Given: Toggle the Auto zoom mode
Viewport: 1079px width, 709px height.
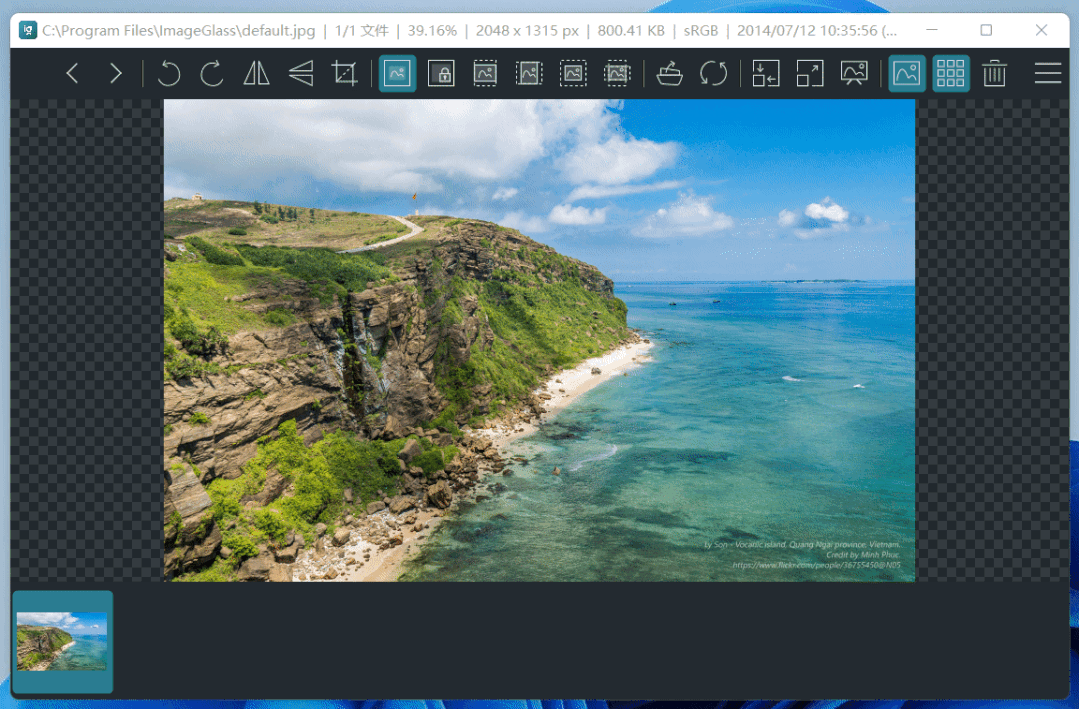Looking at the screenshot, I should click(398, 73).
